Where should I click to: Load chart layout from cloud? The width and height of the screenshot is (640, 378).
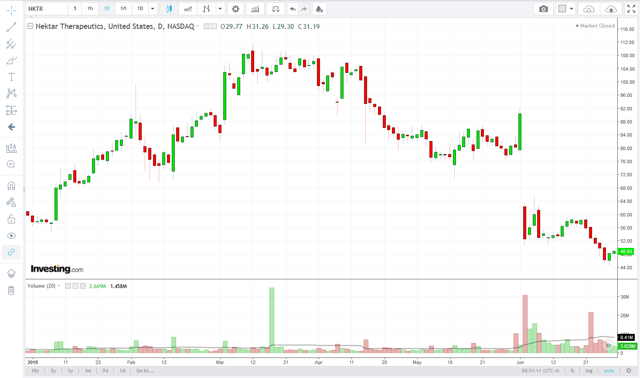click(589, 9)
